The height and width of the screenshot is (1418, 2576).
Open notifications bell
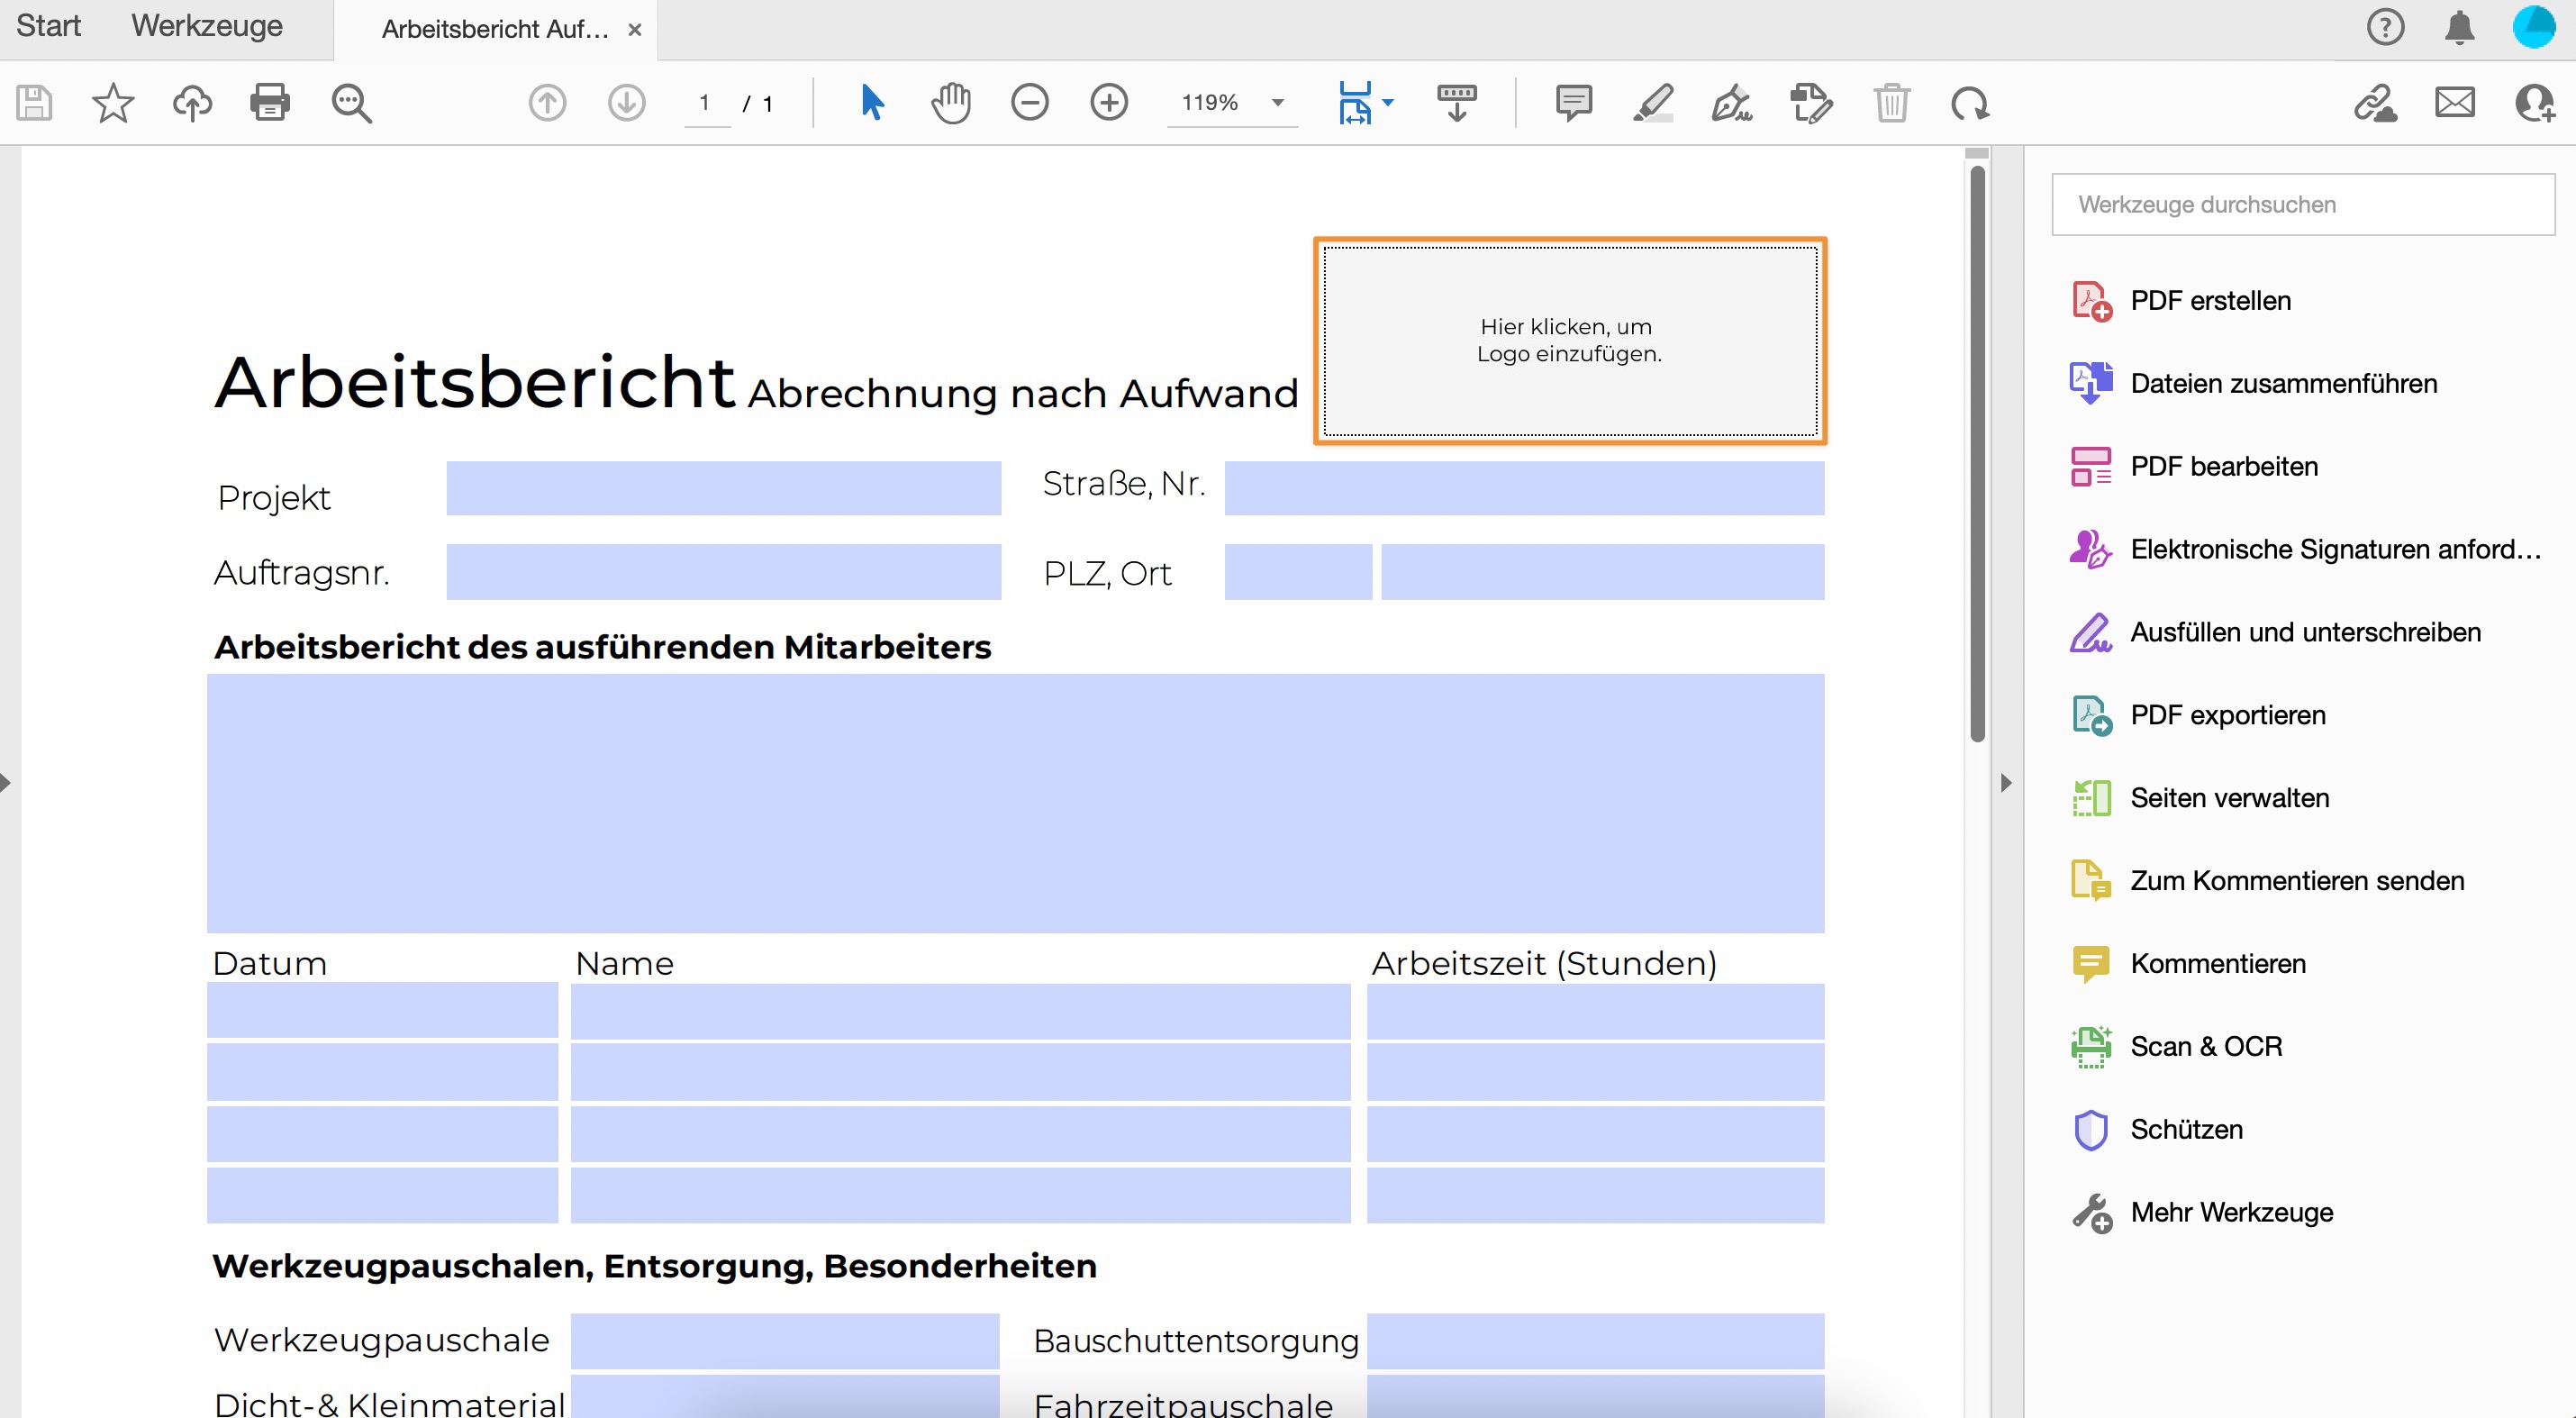tap(2459, 27)
